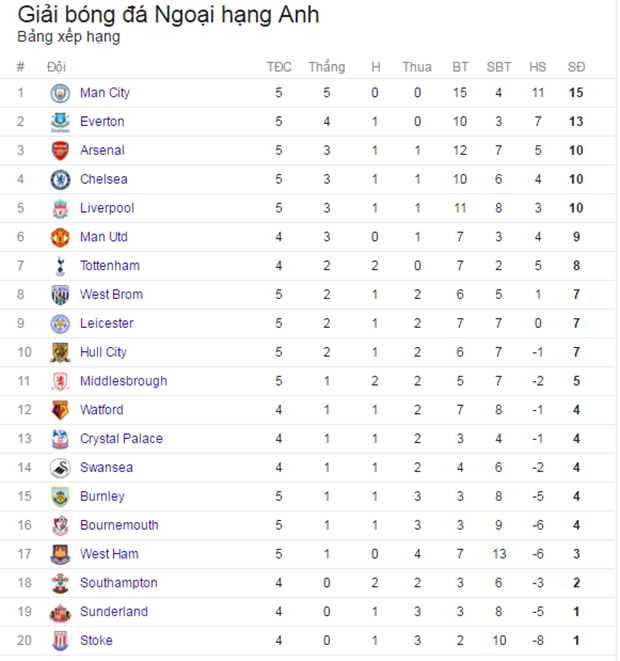Click the Man Utd club crest
The height and width of the screenshot is (661, 620).
60,237
